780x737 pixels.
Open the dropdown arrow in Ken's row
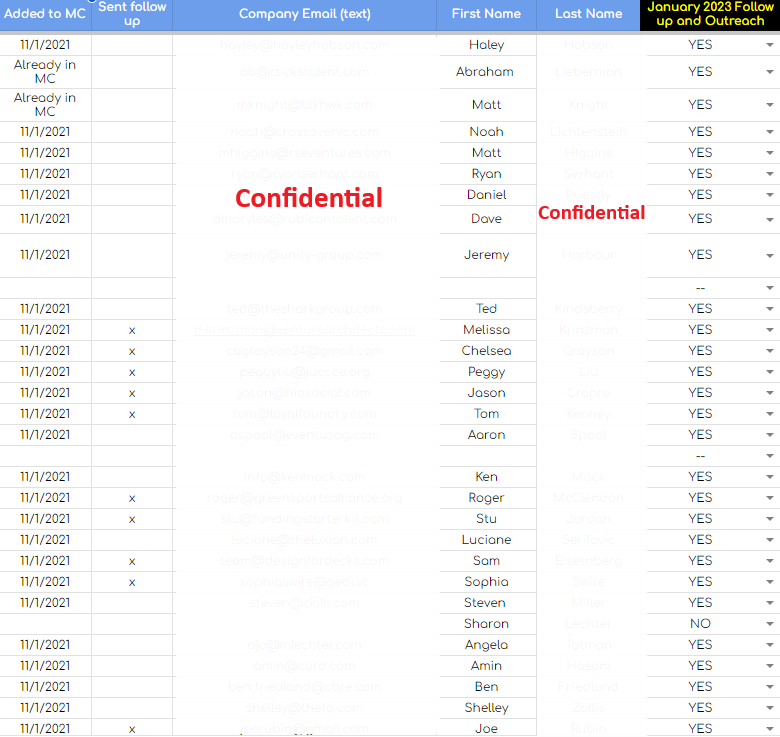[770, 477]
